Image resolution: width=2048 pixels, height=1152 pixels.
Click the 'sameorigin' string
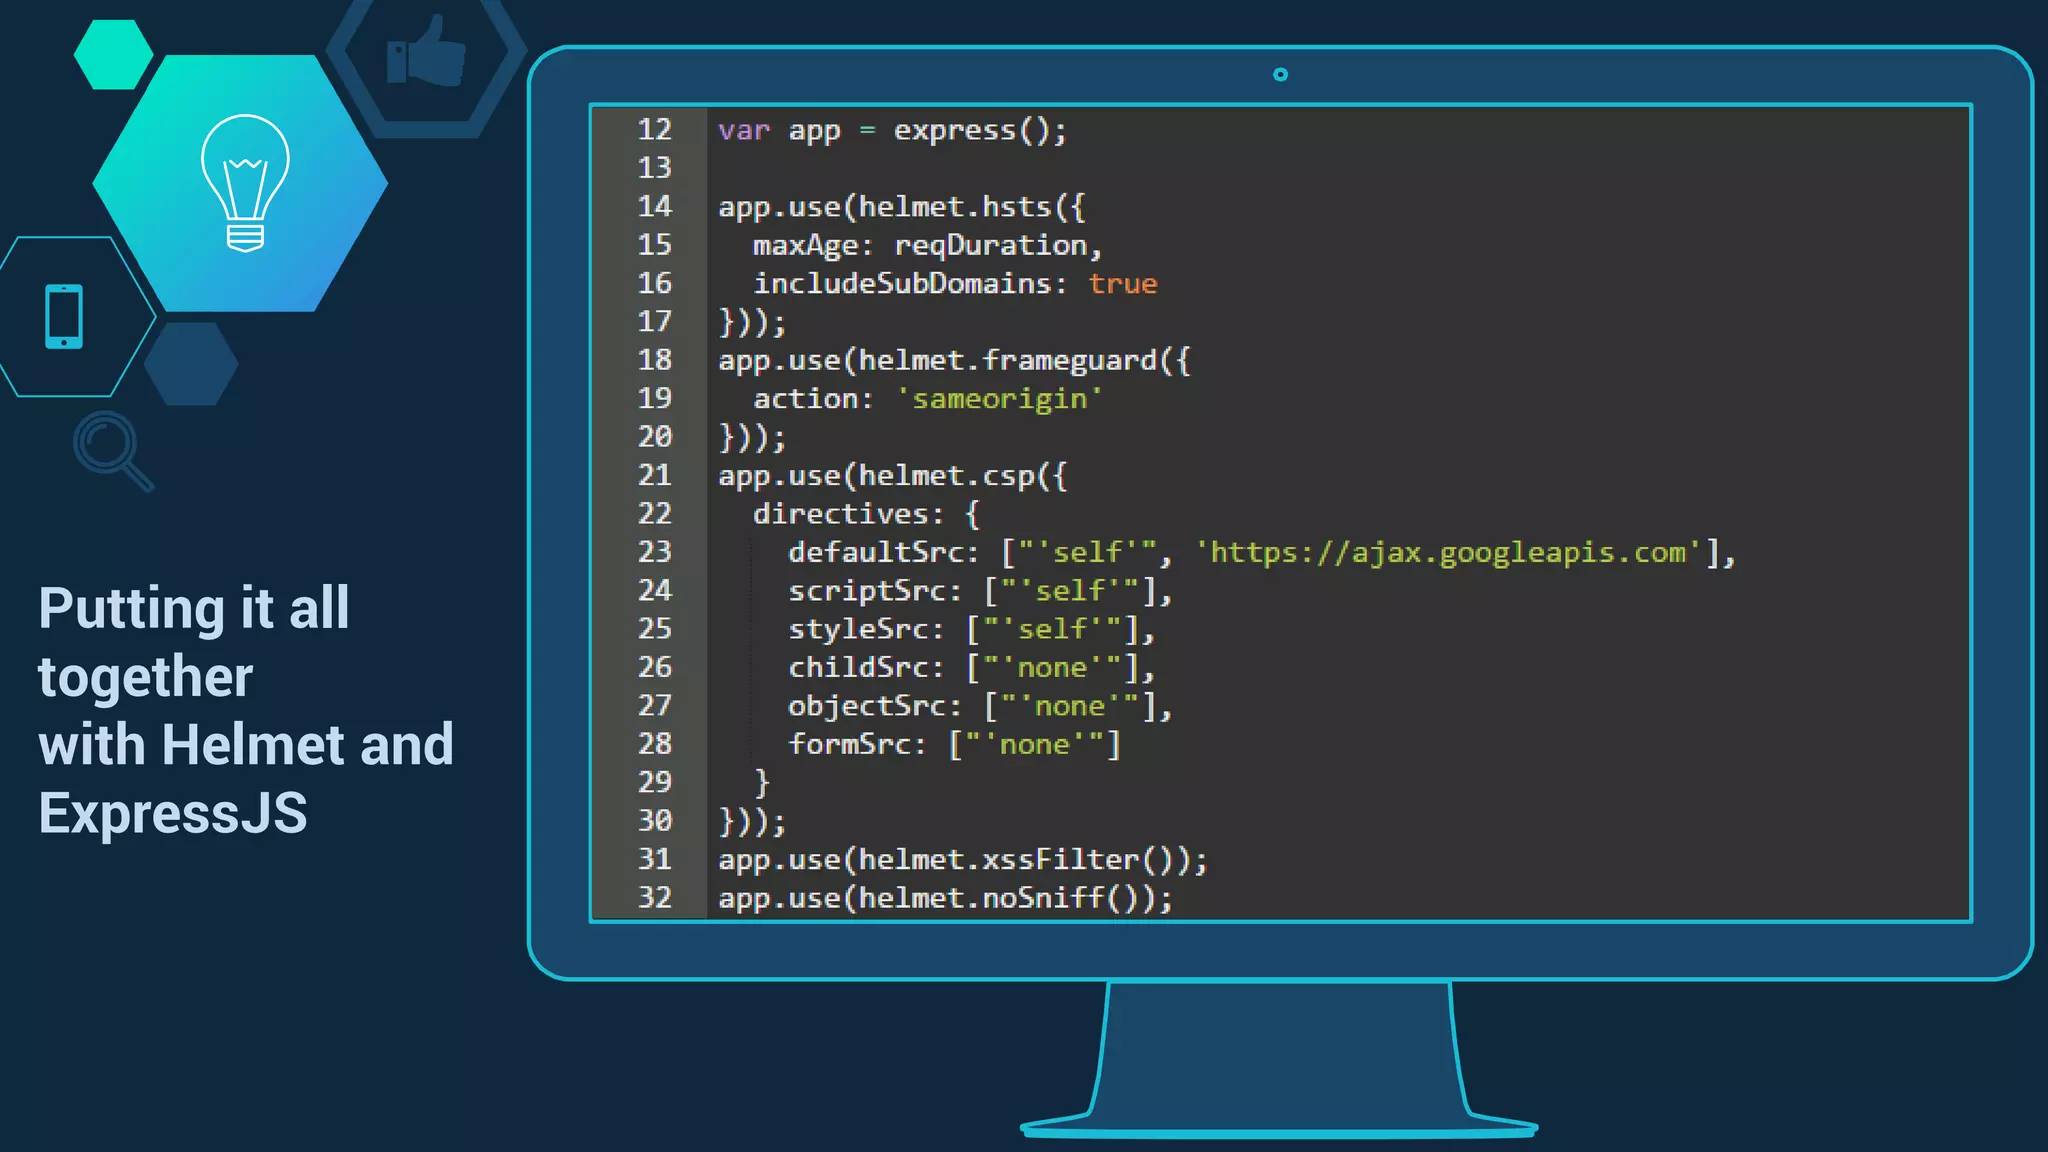pos(999,399)
